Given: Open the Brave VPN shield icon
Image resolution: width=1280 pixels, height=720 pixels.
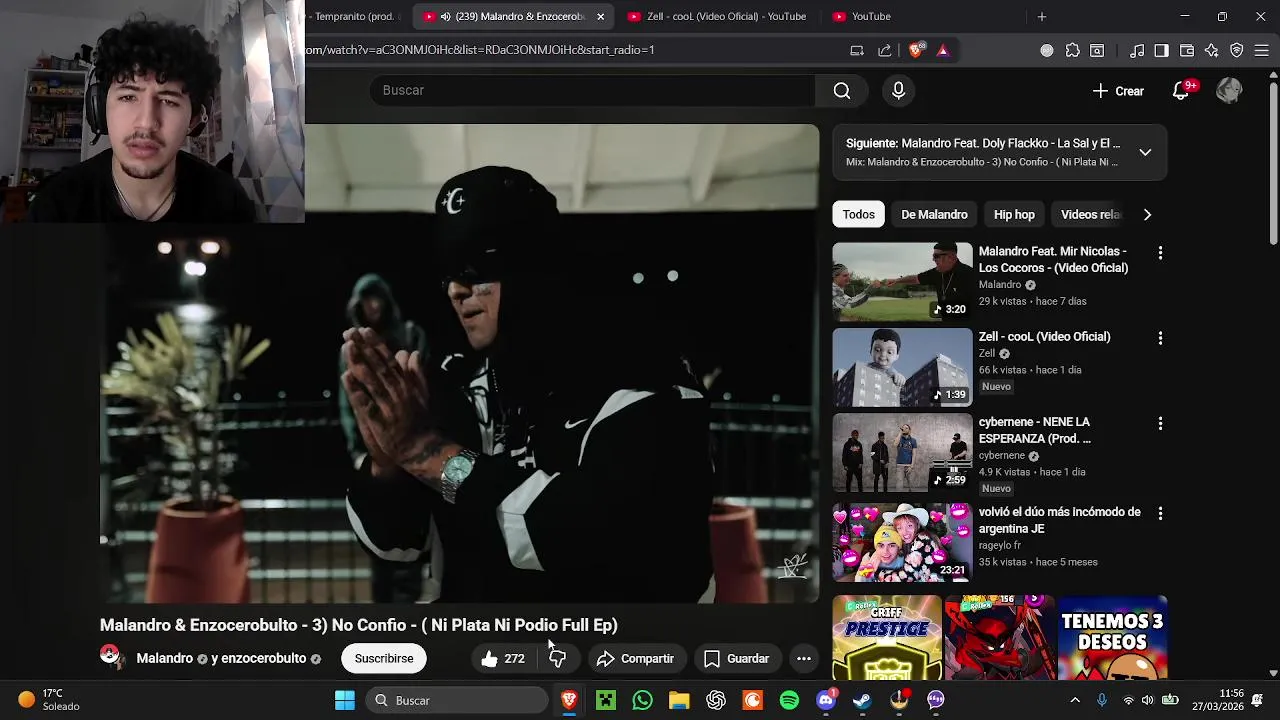Looking at the screenshot, I should click(1237, 50).
